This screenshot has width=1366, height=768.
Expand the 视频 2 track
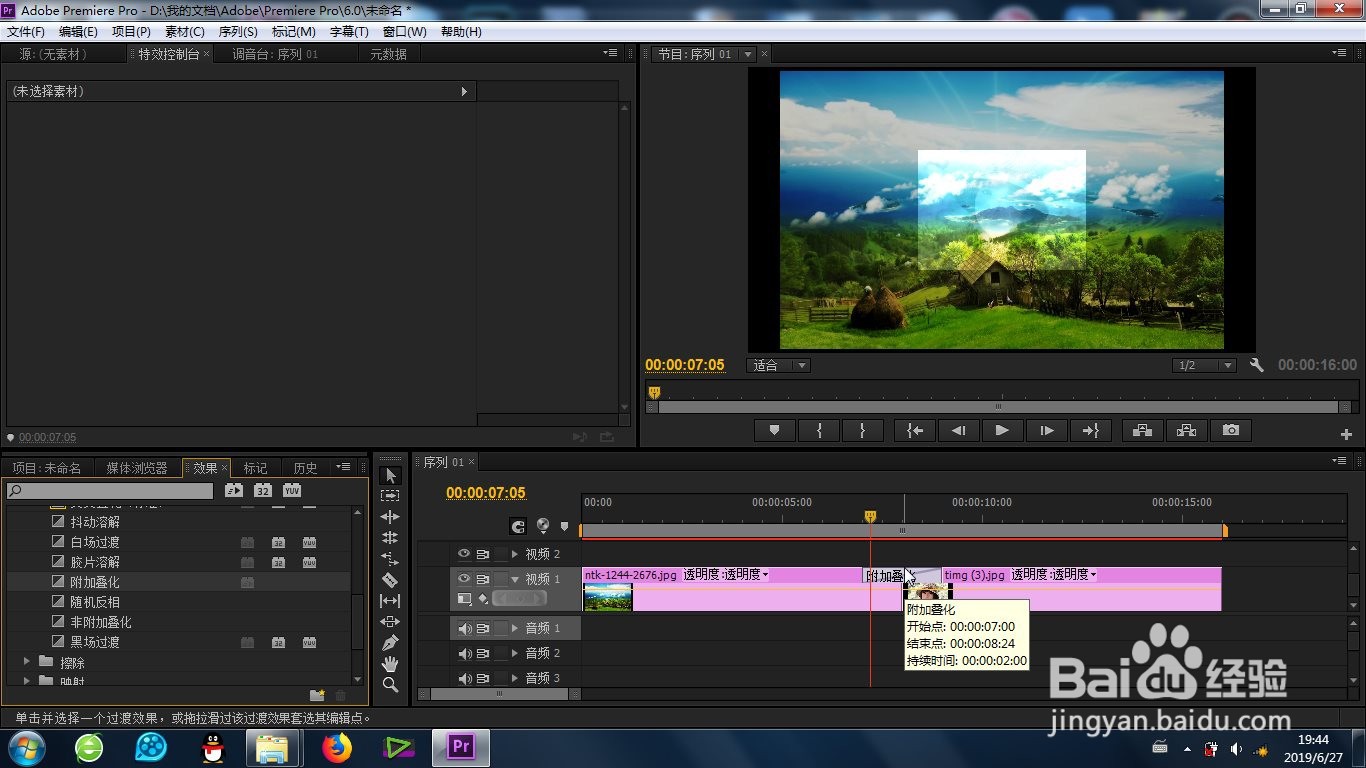(516, 553)
